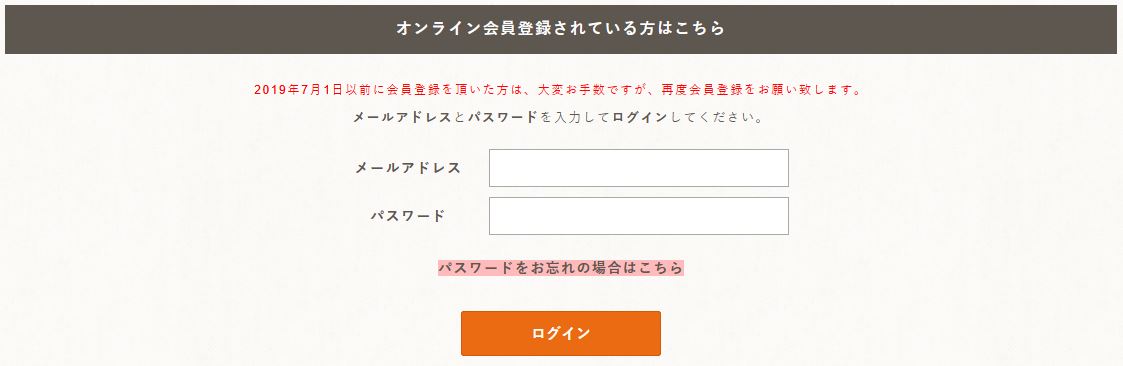1123x366 pixels.
Task: Click bold メールアドレス word in instruction line
Action: tap(402, 117)
